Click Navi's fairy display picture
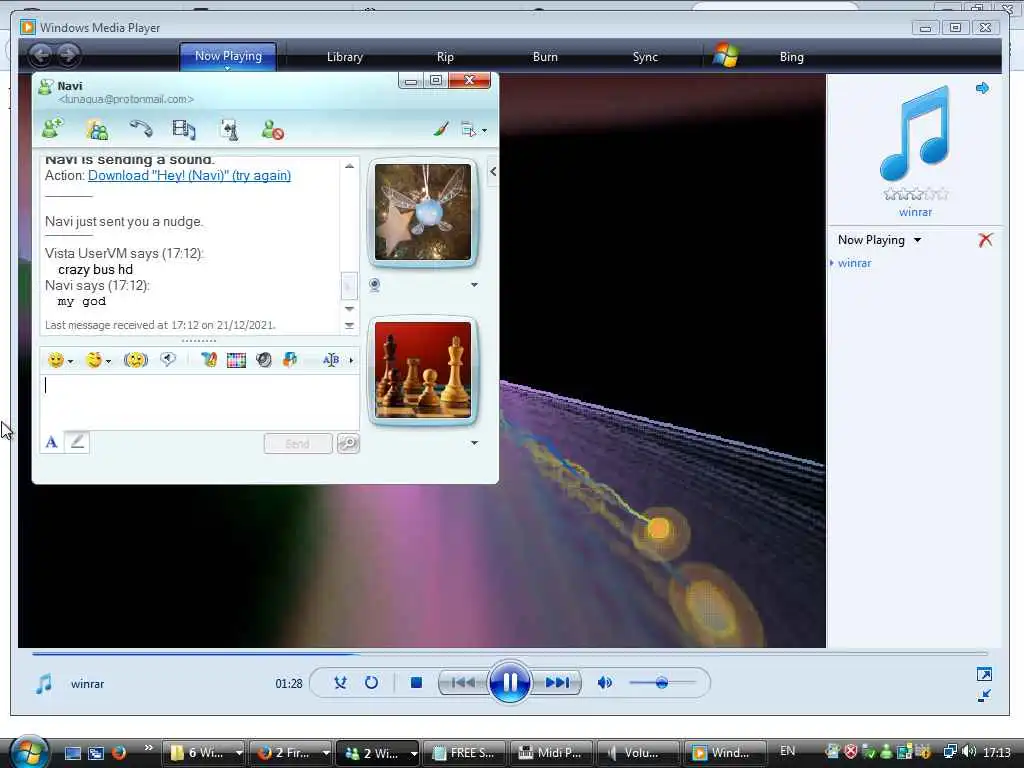The image size is (1024, 768). 423,212
